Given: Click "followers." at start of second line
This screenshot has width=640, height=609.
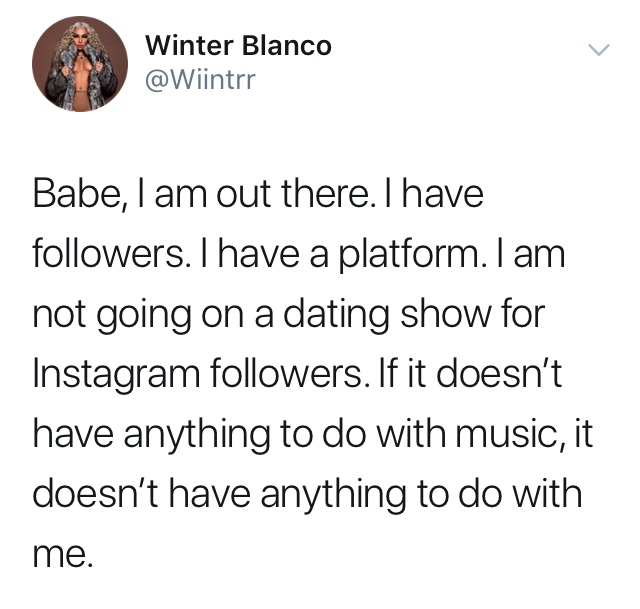Looking at the screenshot, I should coord(109,254).
